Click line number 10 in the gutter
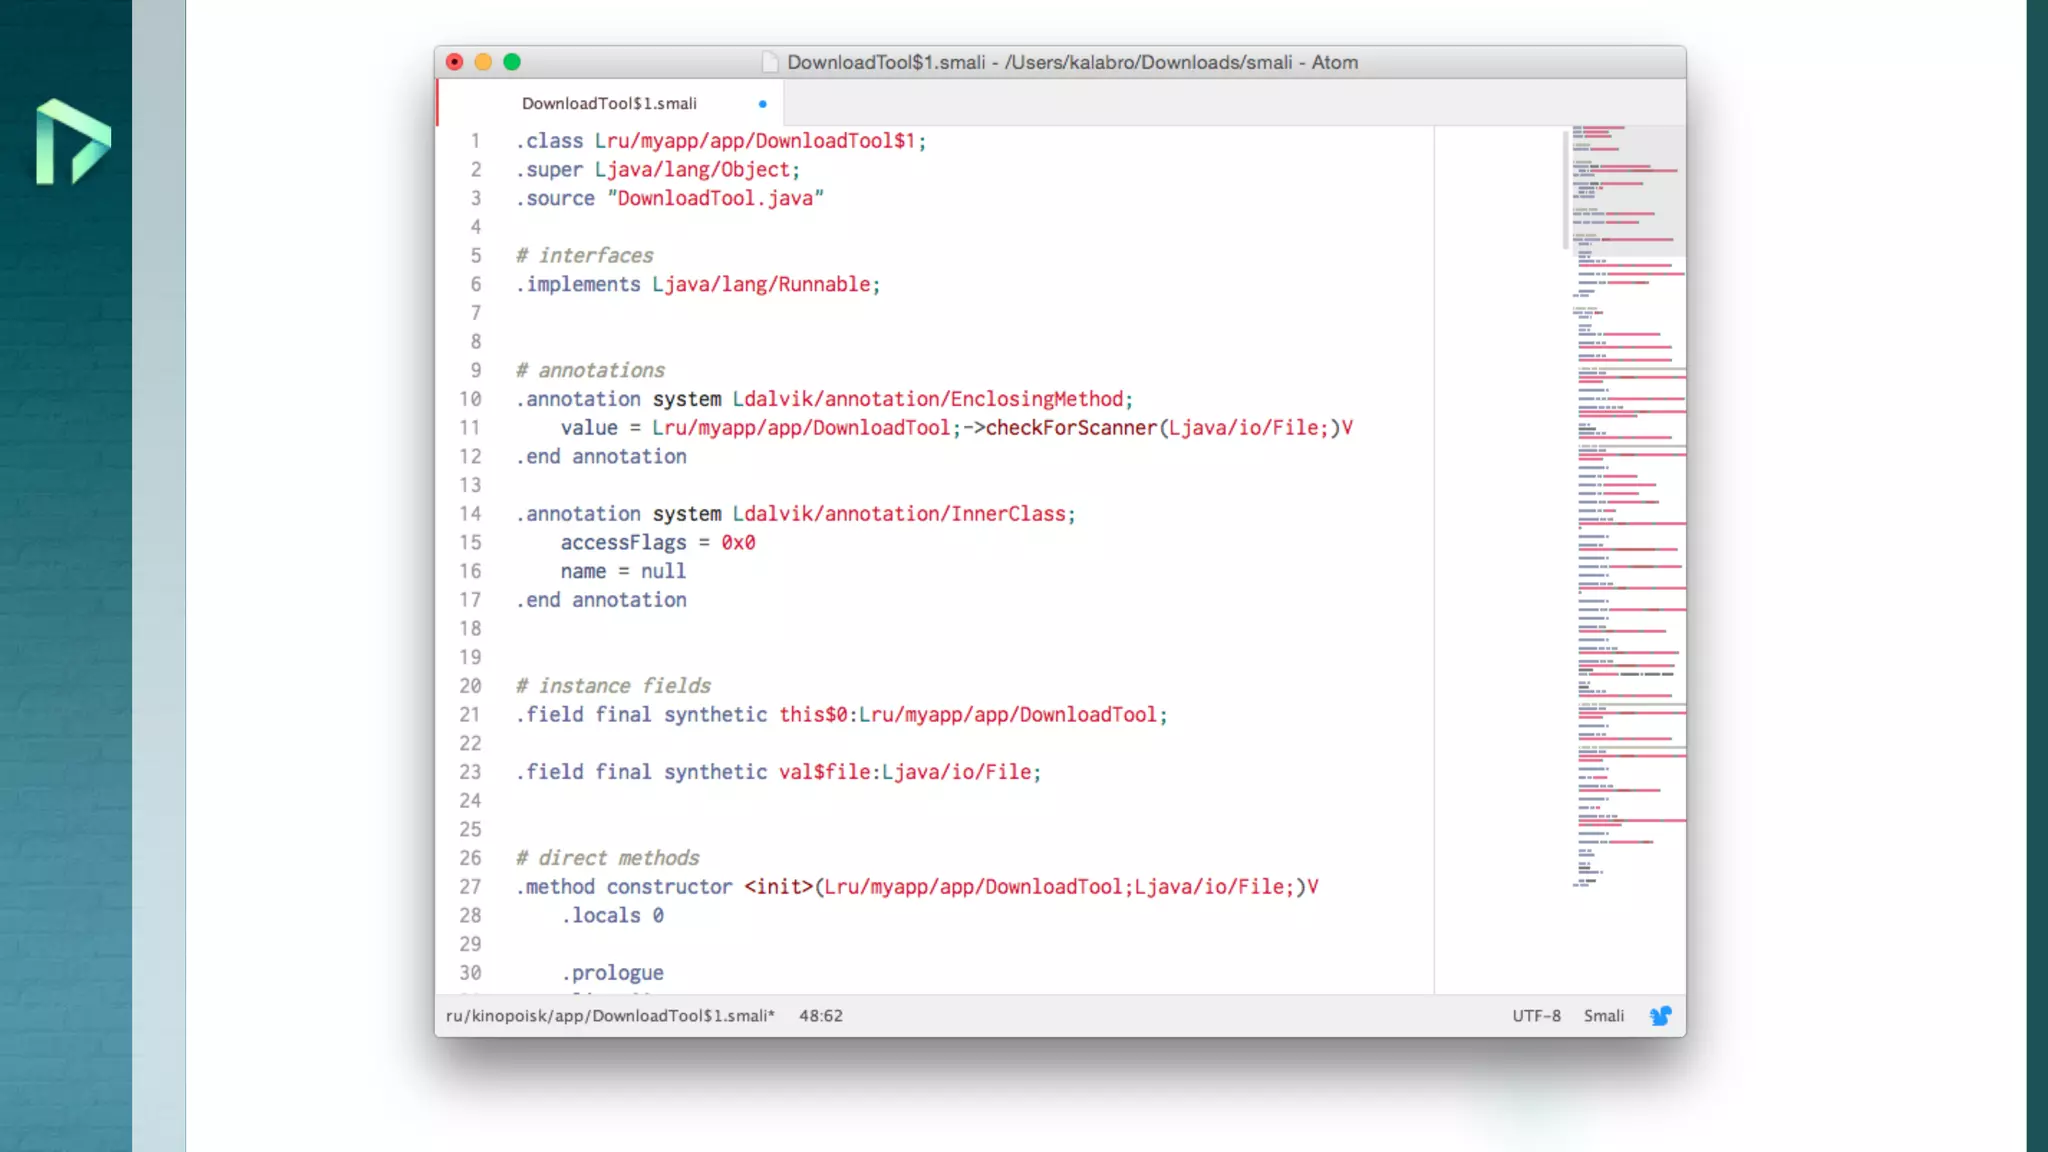Image resolution: width=2048 pixels, height=1152 pixels. click(470, 399)
